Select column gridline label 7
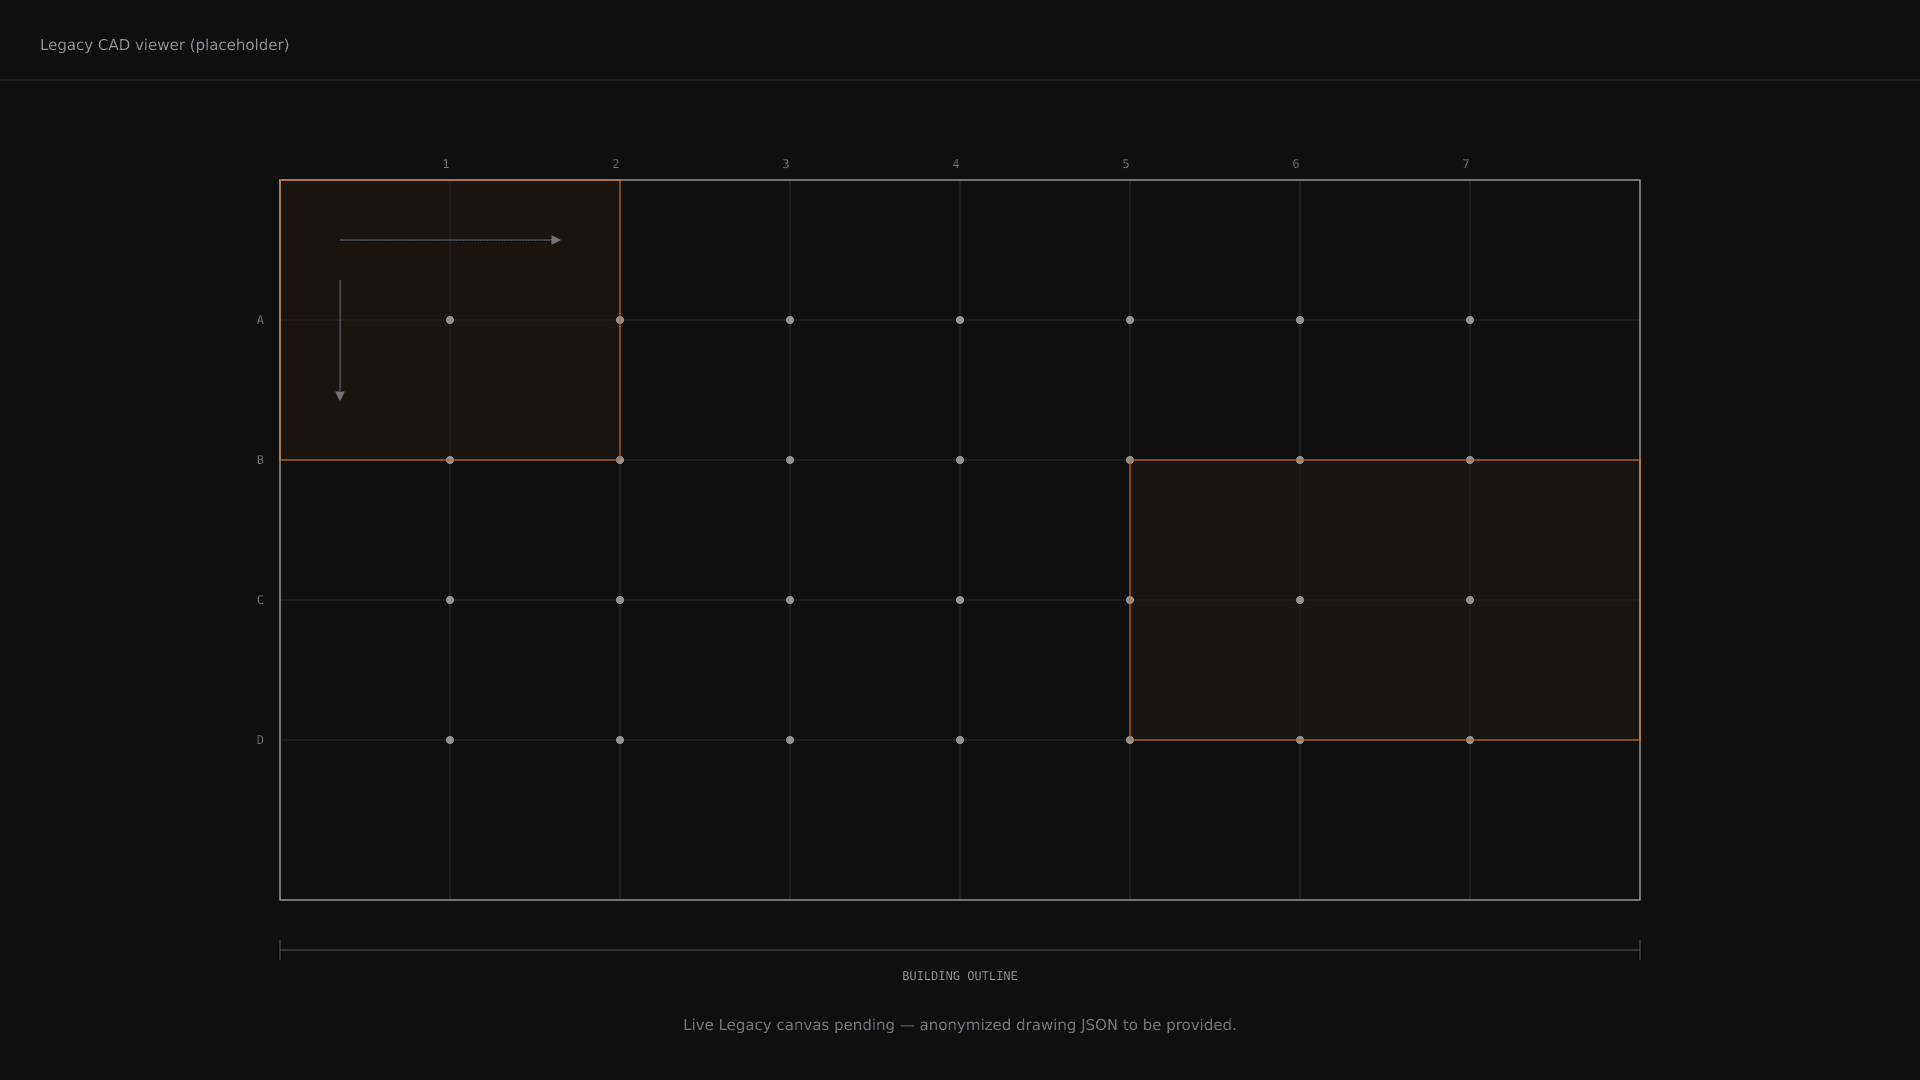Screen dimensions: 1920x1080 coord(1466,164)
